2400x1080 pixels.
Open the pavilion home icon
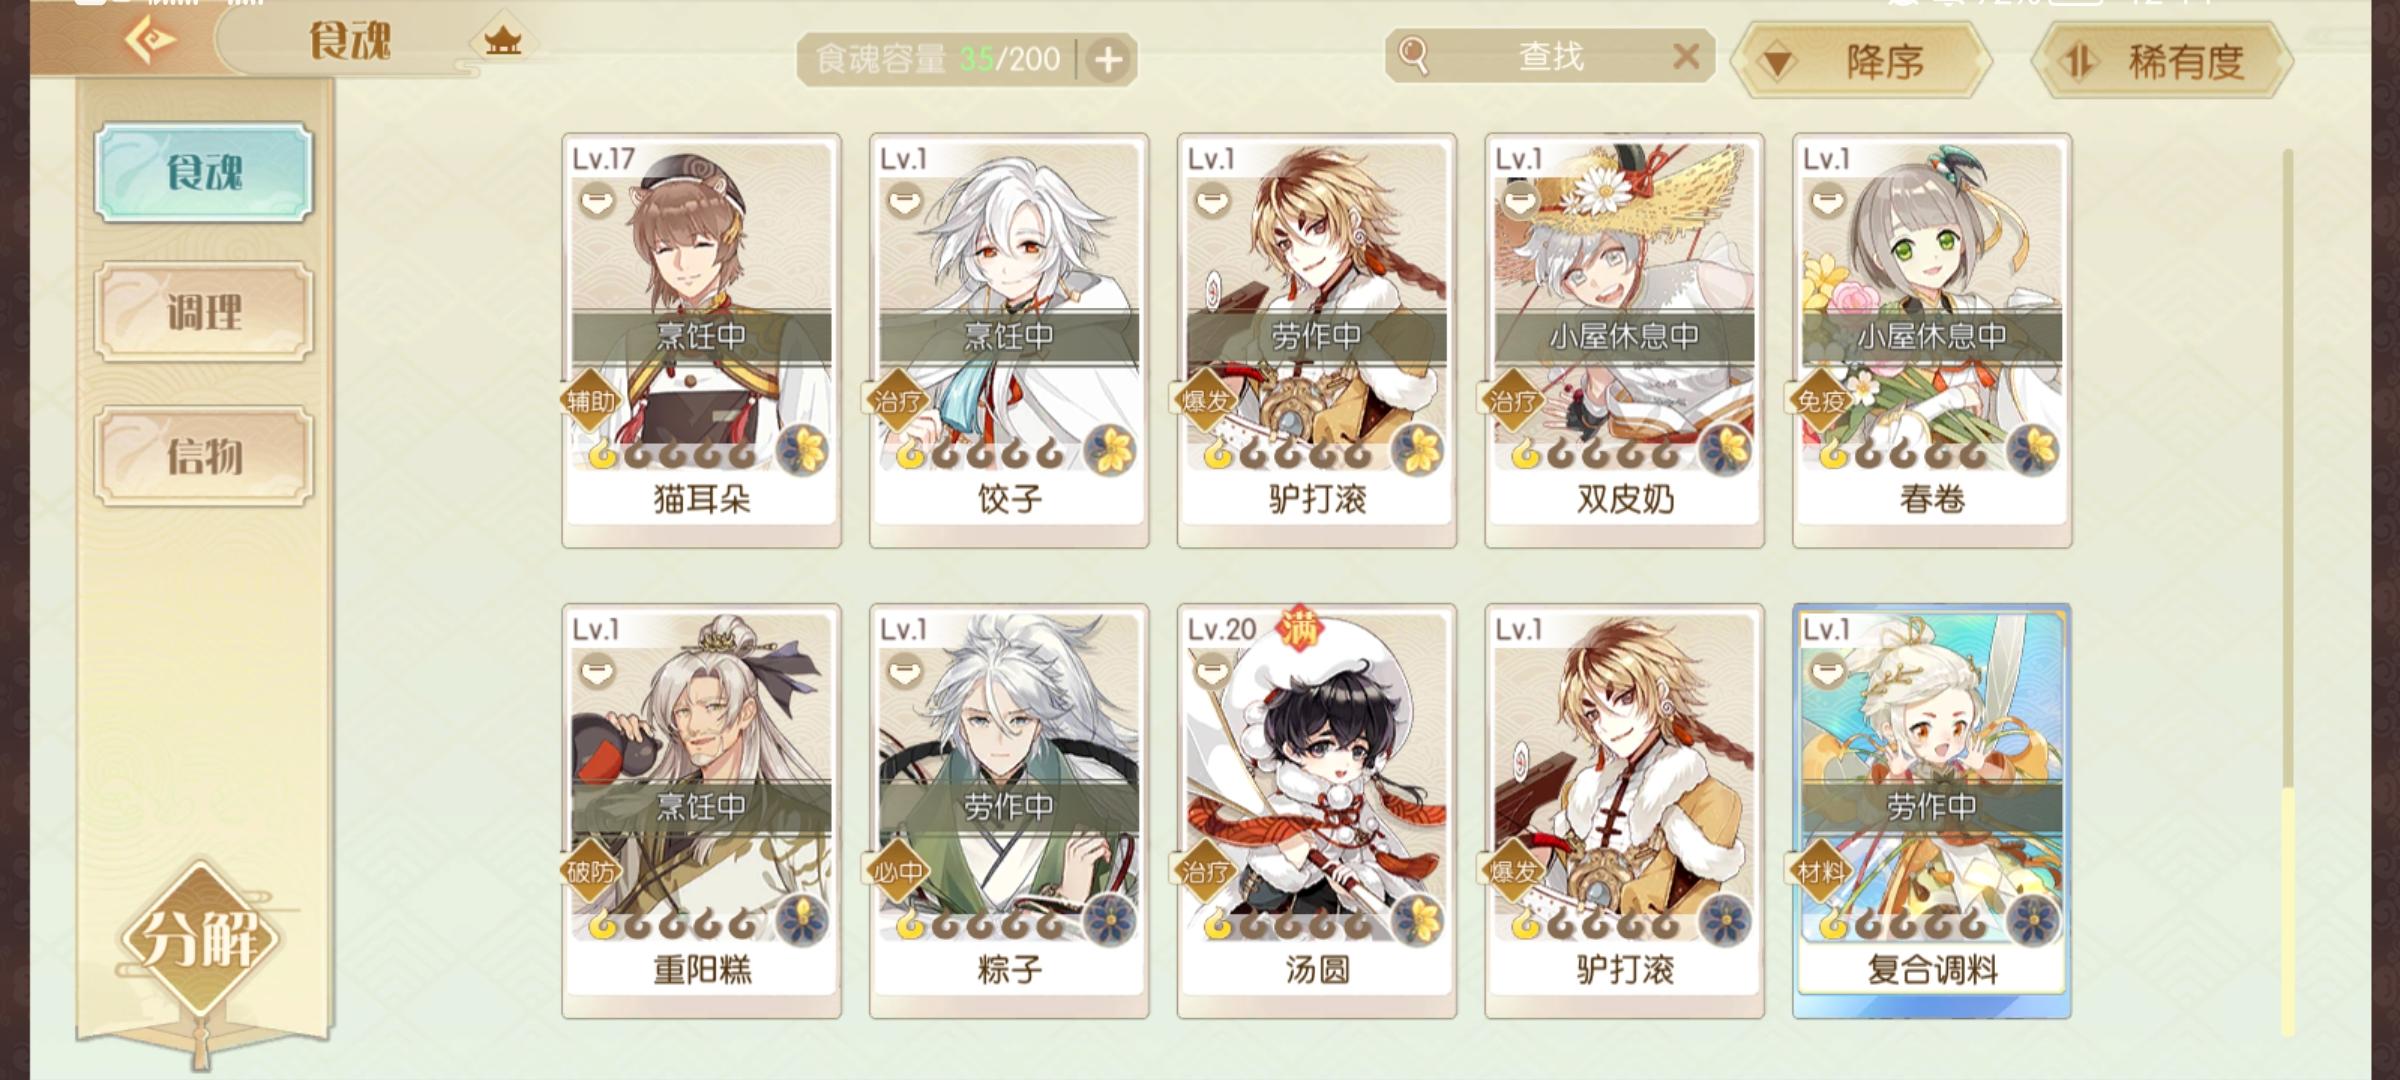[503, 41]
